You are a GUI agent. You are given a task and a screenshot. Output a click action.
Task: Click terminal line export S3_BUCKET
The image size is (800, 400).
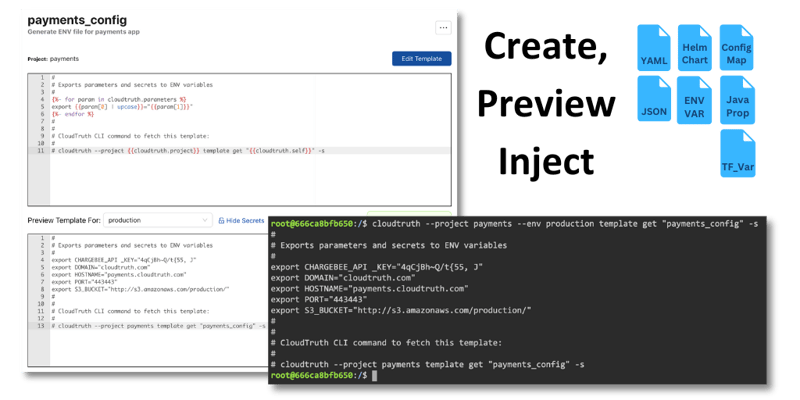click(401, 310)
